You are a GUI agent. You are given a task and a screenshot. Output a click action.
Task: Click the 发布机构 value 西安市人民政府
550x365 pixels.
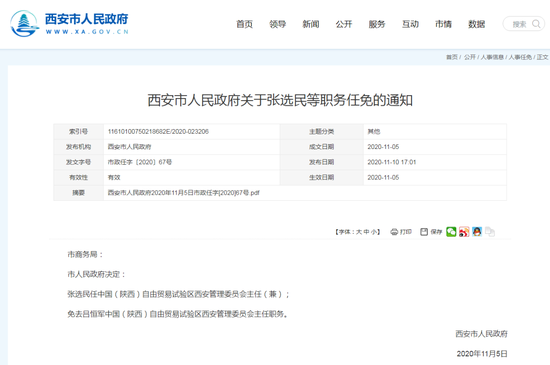coord(129,147)
